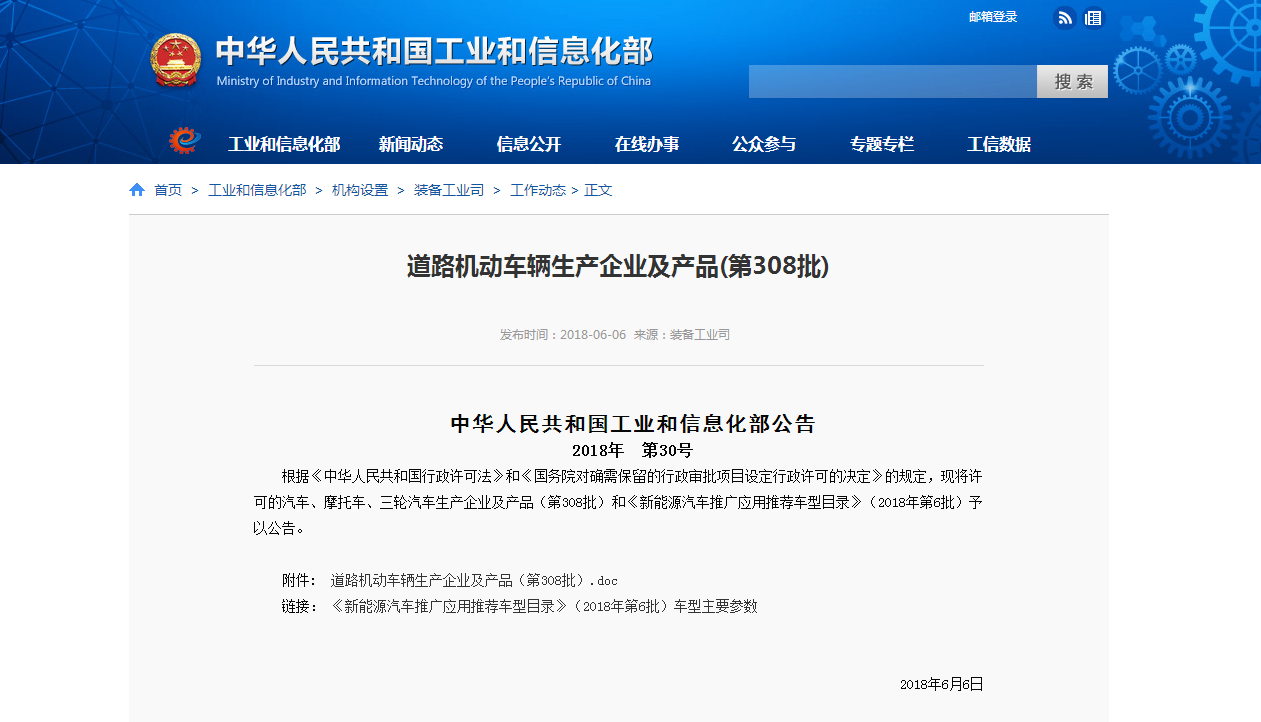Click the signing date 2018年6月6日
The image size is (1261, 722).
coord(942,684)
